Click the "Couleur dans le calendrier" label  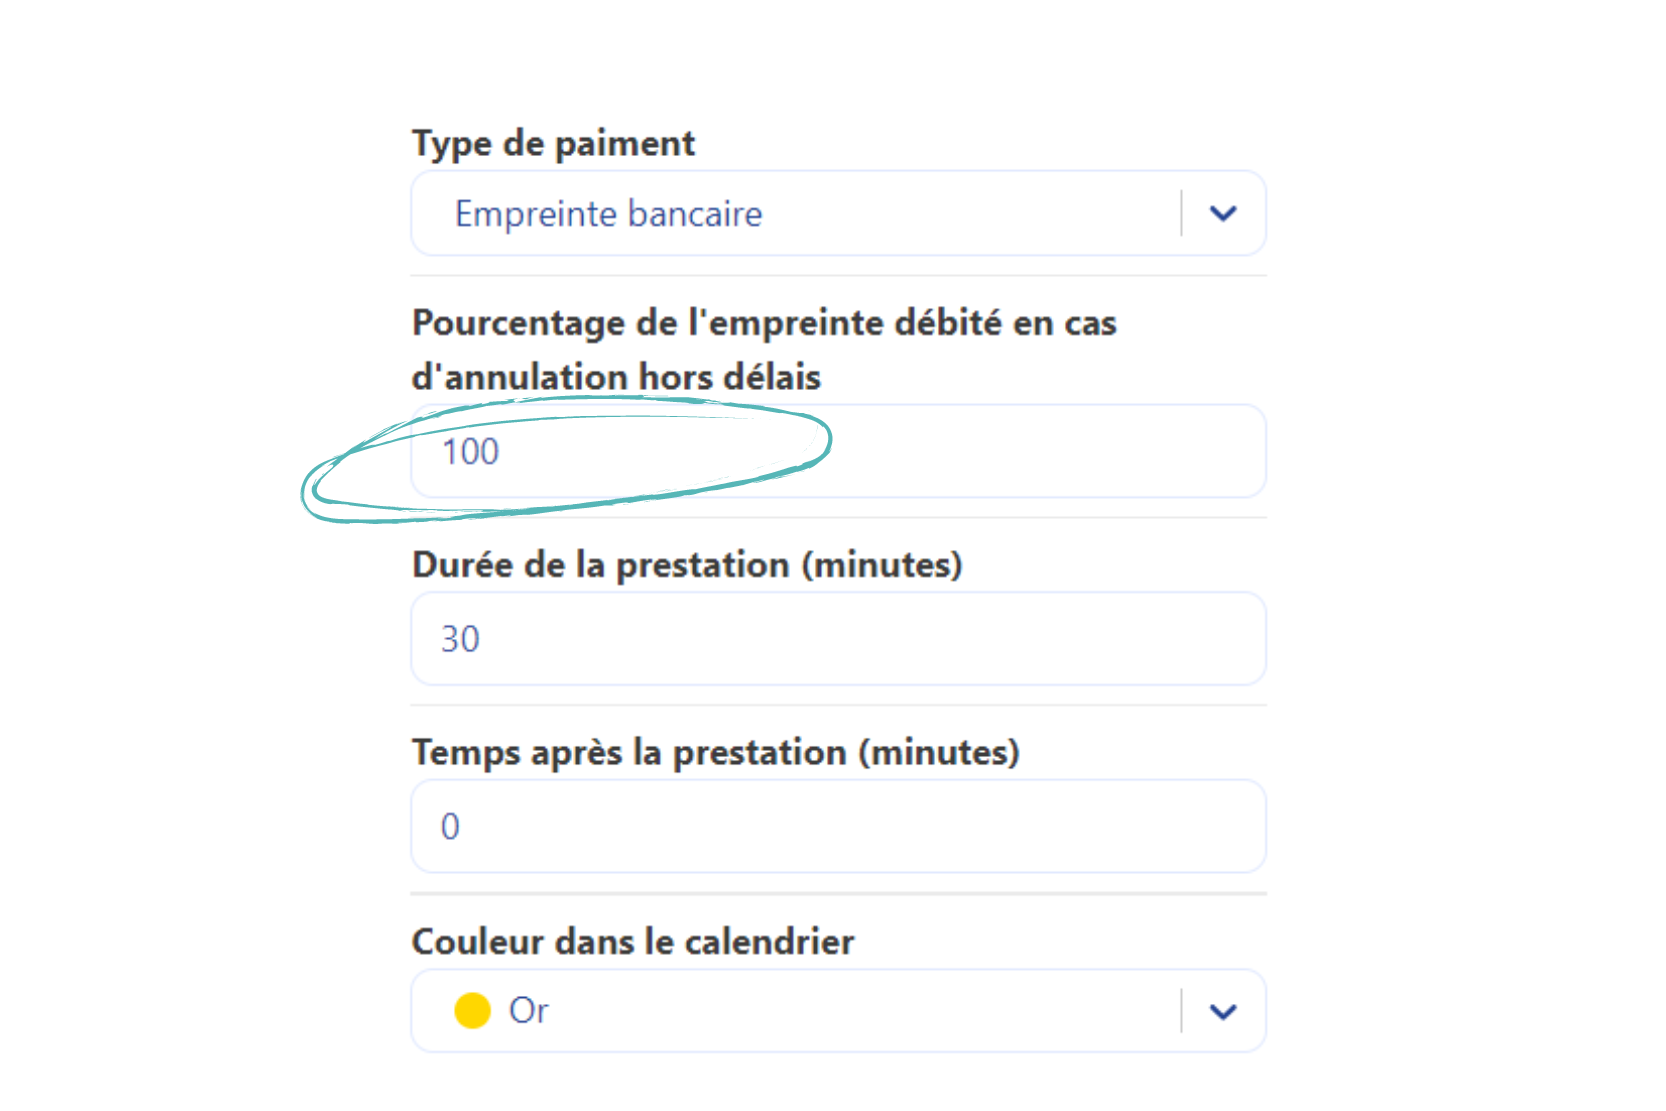[633, 942]
